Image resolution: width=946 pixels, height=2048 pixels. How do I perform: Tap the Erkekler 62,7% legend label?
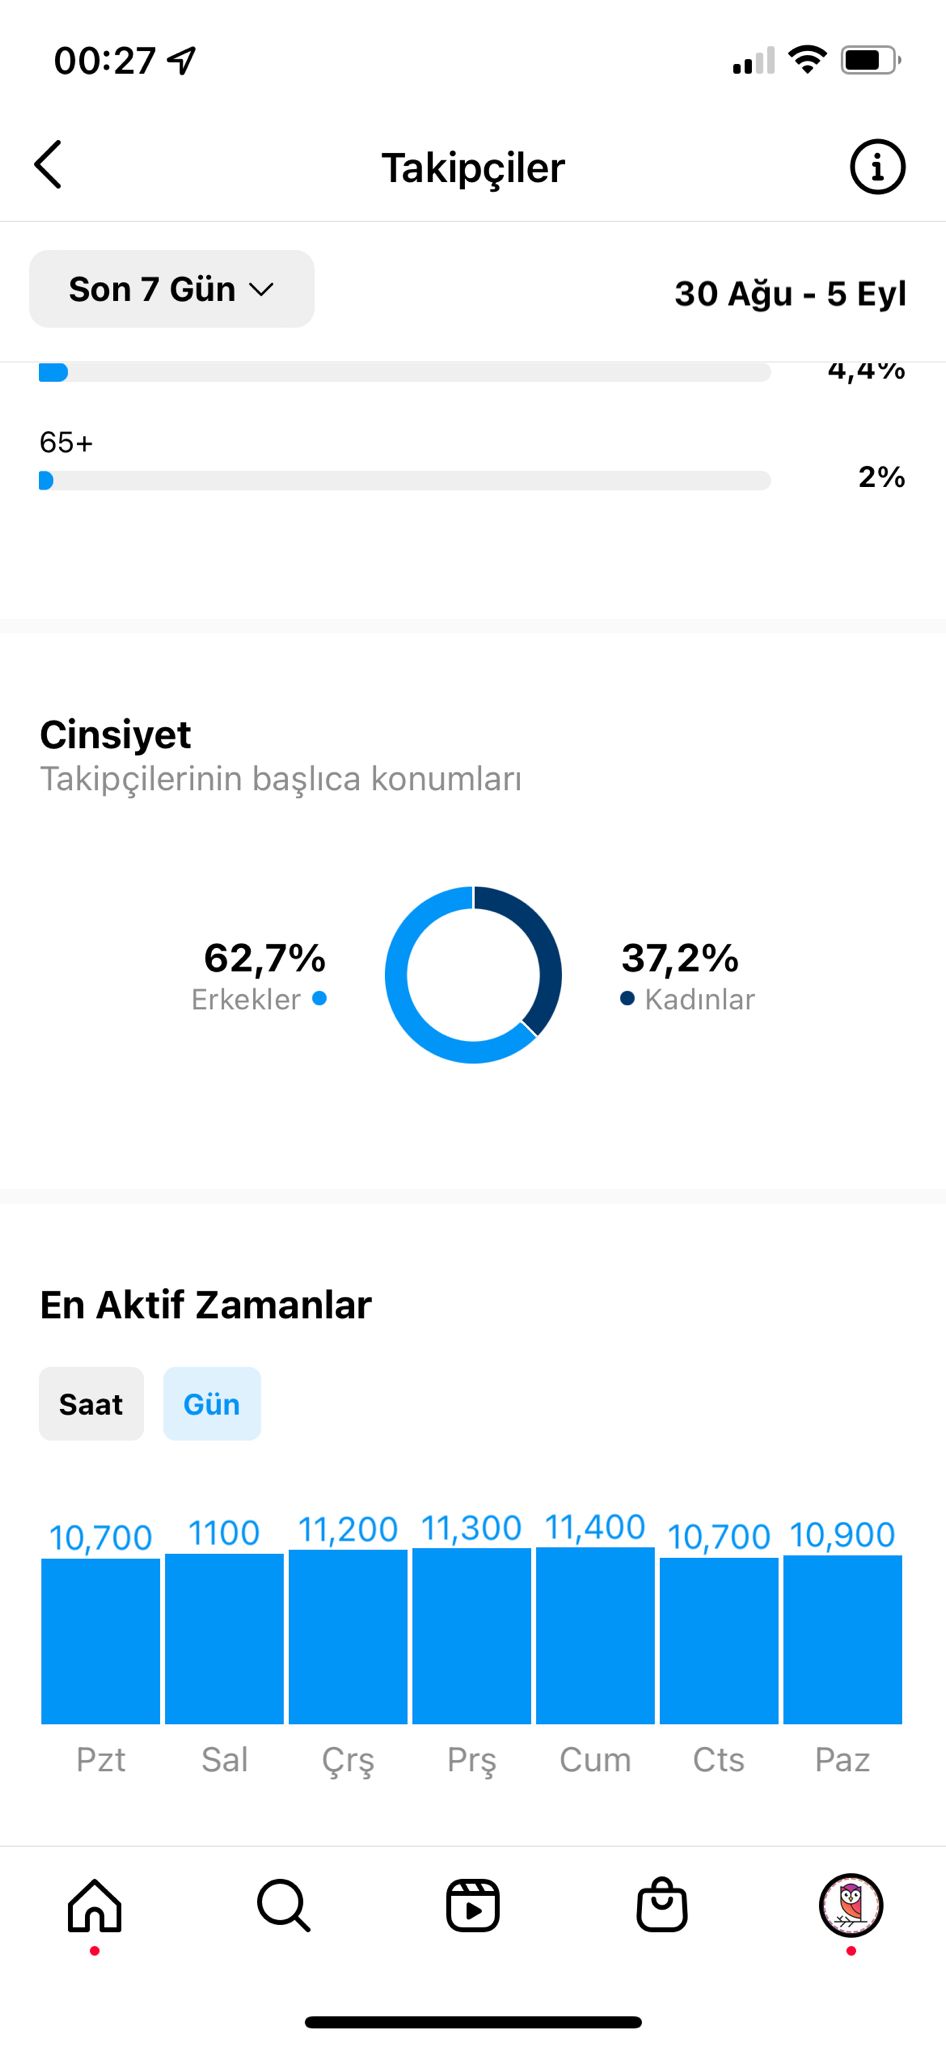click(260, 975)
